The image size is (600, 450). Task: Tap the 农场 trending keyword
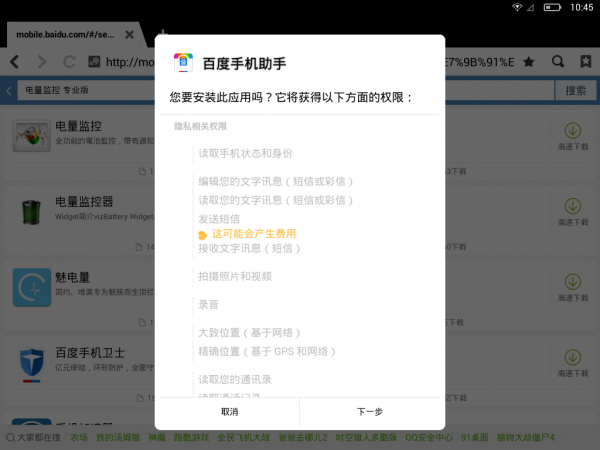(79, 437)
